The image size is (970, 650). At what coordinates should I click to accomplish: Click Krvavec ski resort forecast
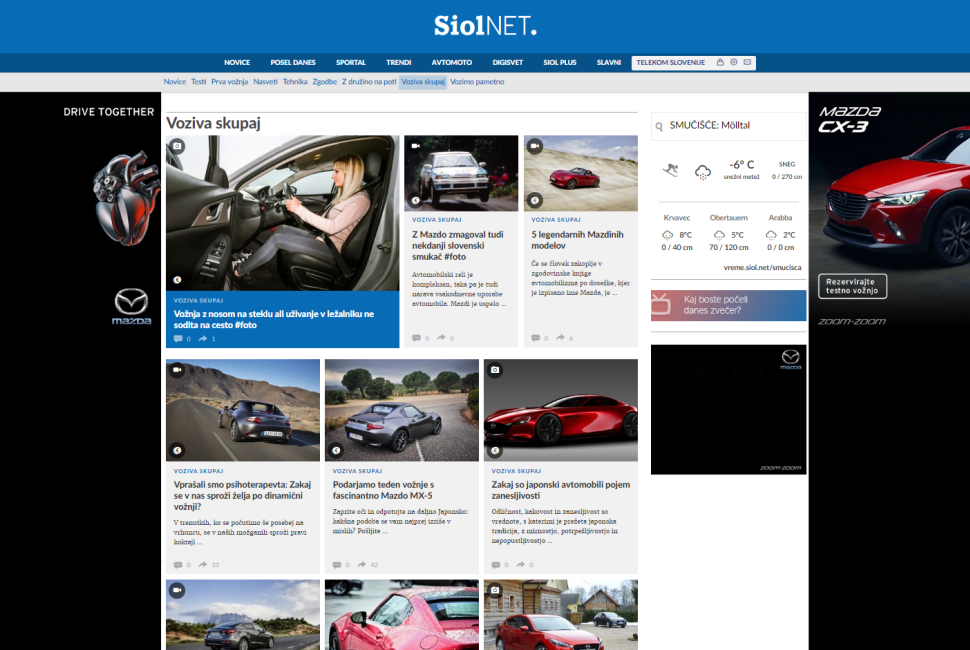(x=677, y=233)
